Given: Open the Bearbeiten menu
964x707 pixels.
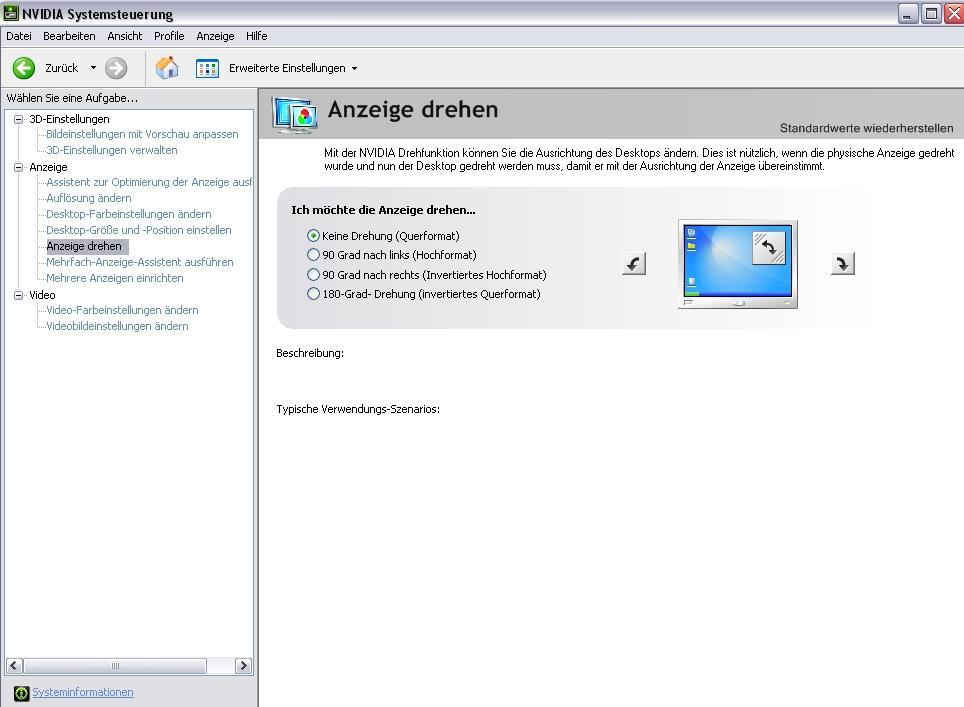Looking at the screenshot, I should coord(69,36).
